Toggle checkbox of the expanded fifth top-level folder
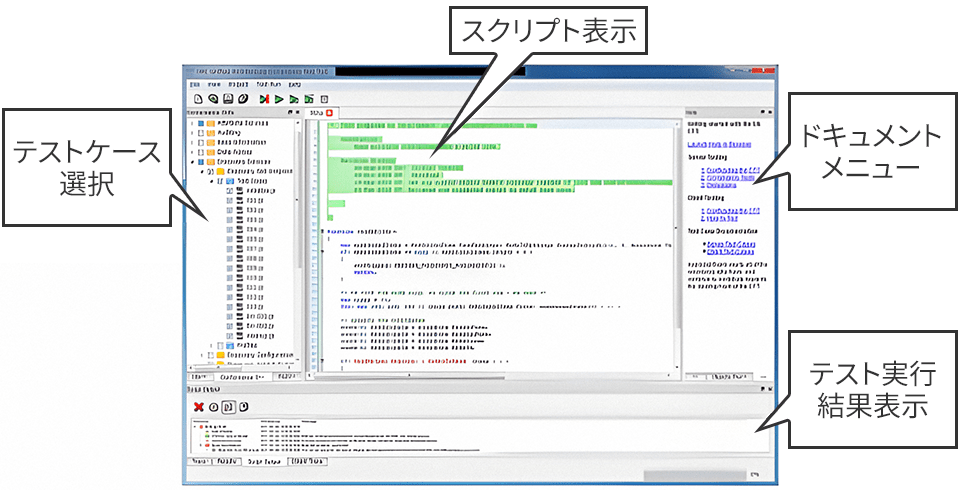Screen dimensions: 960x490 coord(200,162)
